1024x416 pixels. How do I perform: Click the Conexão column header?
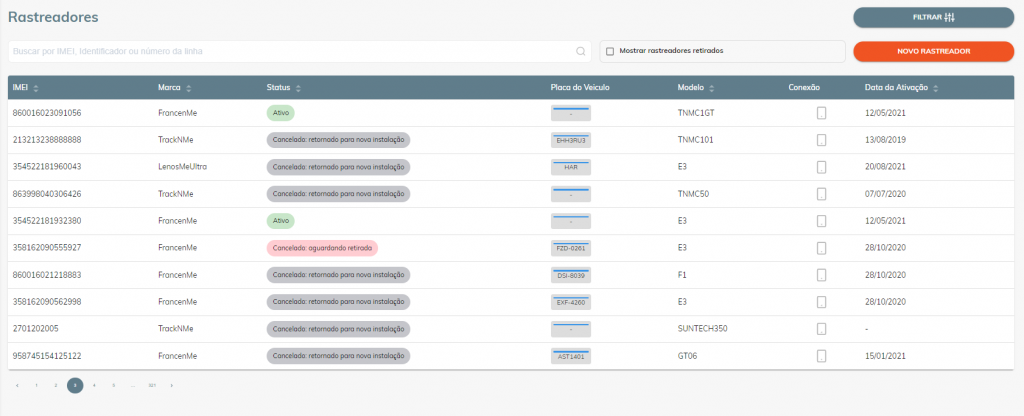804,88
